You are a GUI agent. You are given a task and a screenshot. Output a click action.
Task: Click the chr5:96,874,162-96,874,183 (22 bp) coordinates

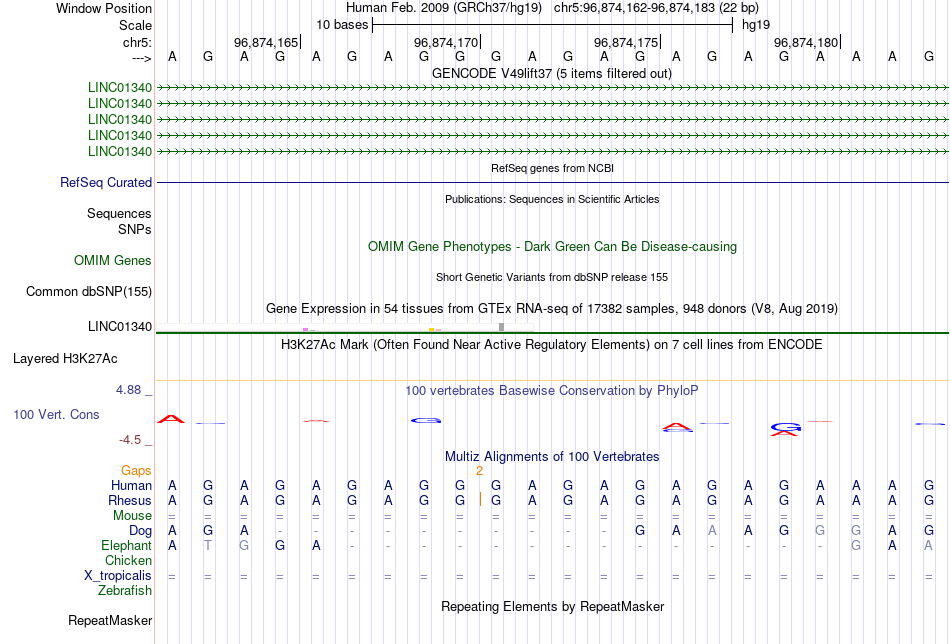click(x=656, y=8)
